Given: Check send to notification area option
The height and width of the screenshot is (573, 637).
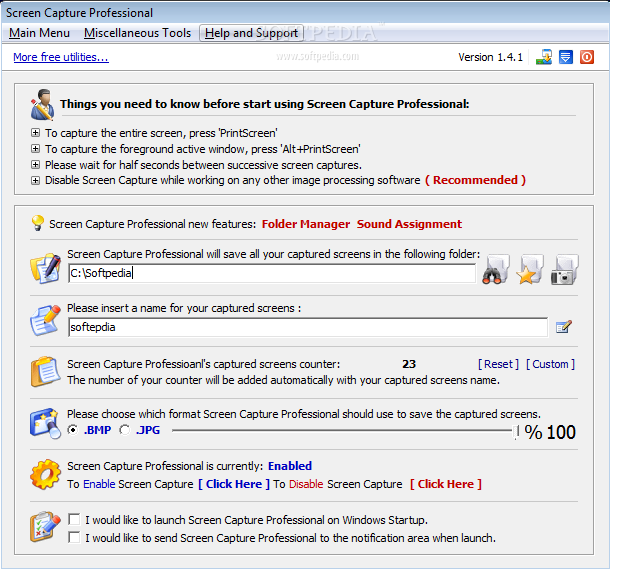Looking at the screenshot, I should 74,538.
